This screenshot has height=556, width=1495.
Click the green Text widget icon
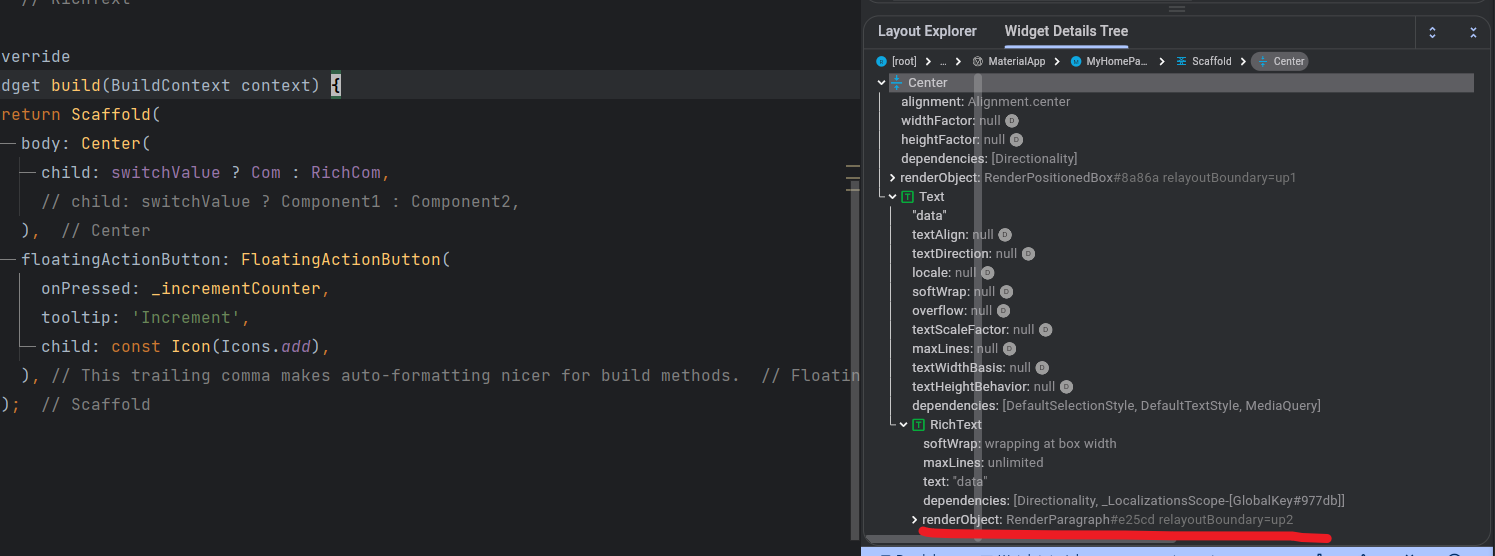(907, 197)
